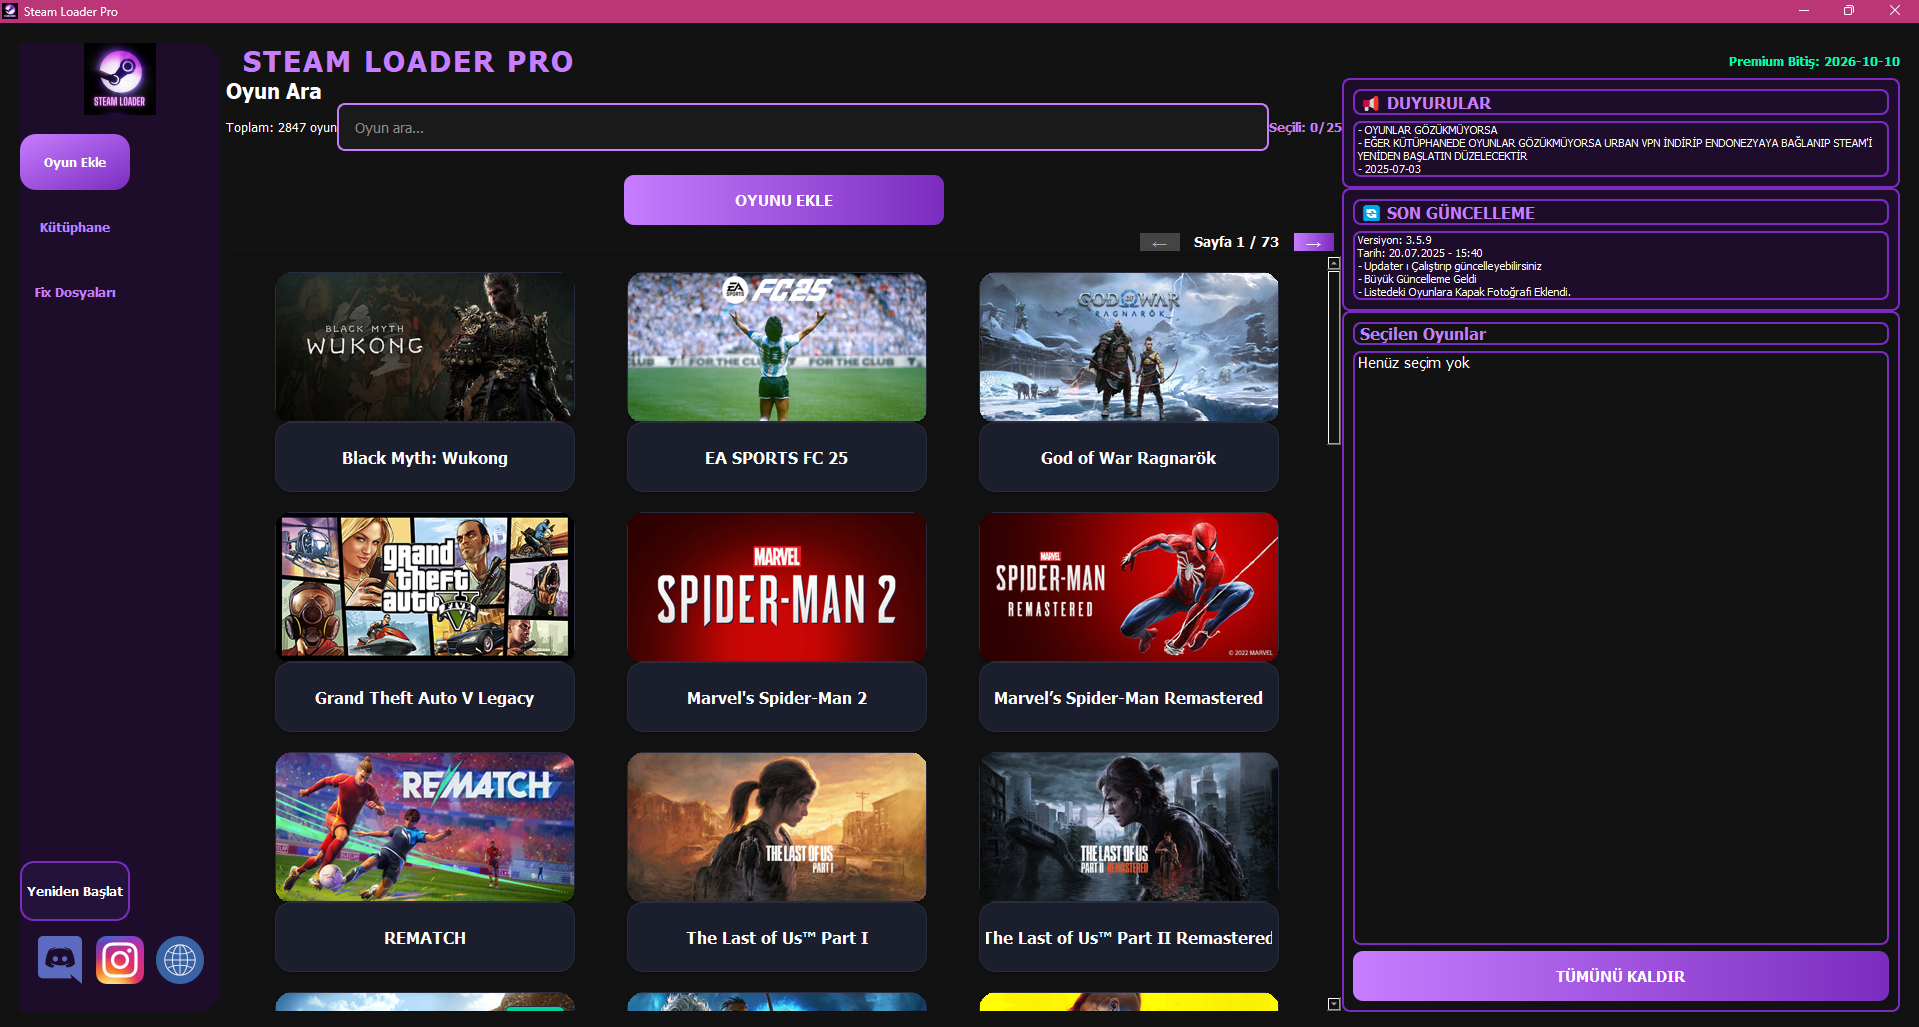Click the EA SPORTS FC 25 title label
This screenshot has width=1919, height=1027.
(777, 458)
